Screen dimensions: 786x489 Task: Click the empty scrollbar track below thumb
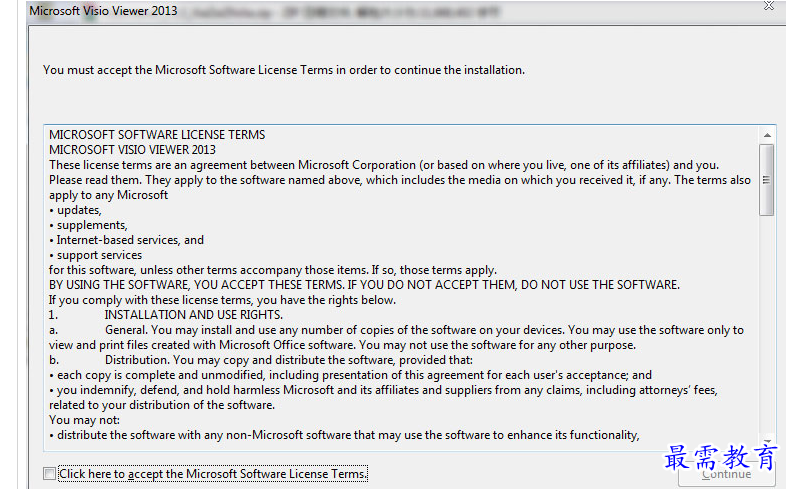coord(766,326)
